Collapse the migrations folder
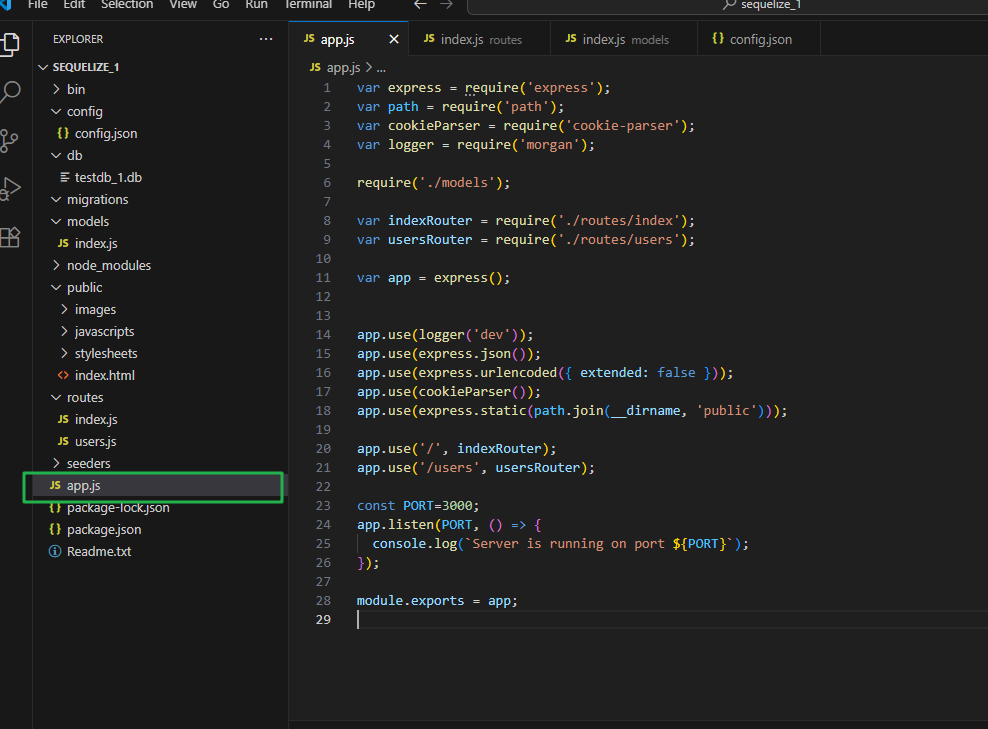988x729 pixels. pos(56,199)
